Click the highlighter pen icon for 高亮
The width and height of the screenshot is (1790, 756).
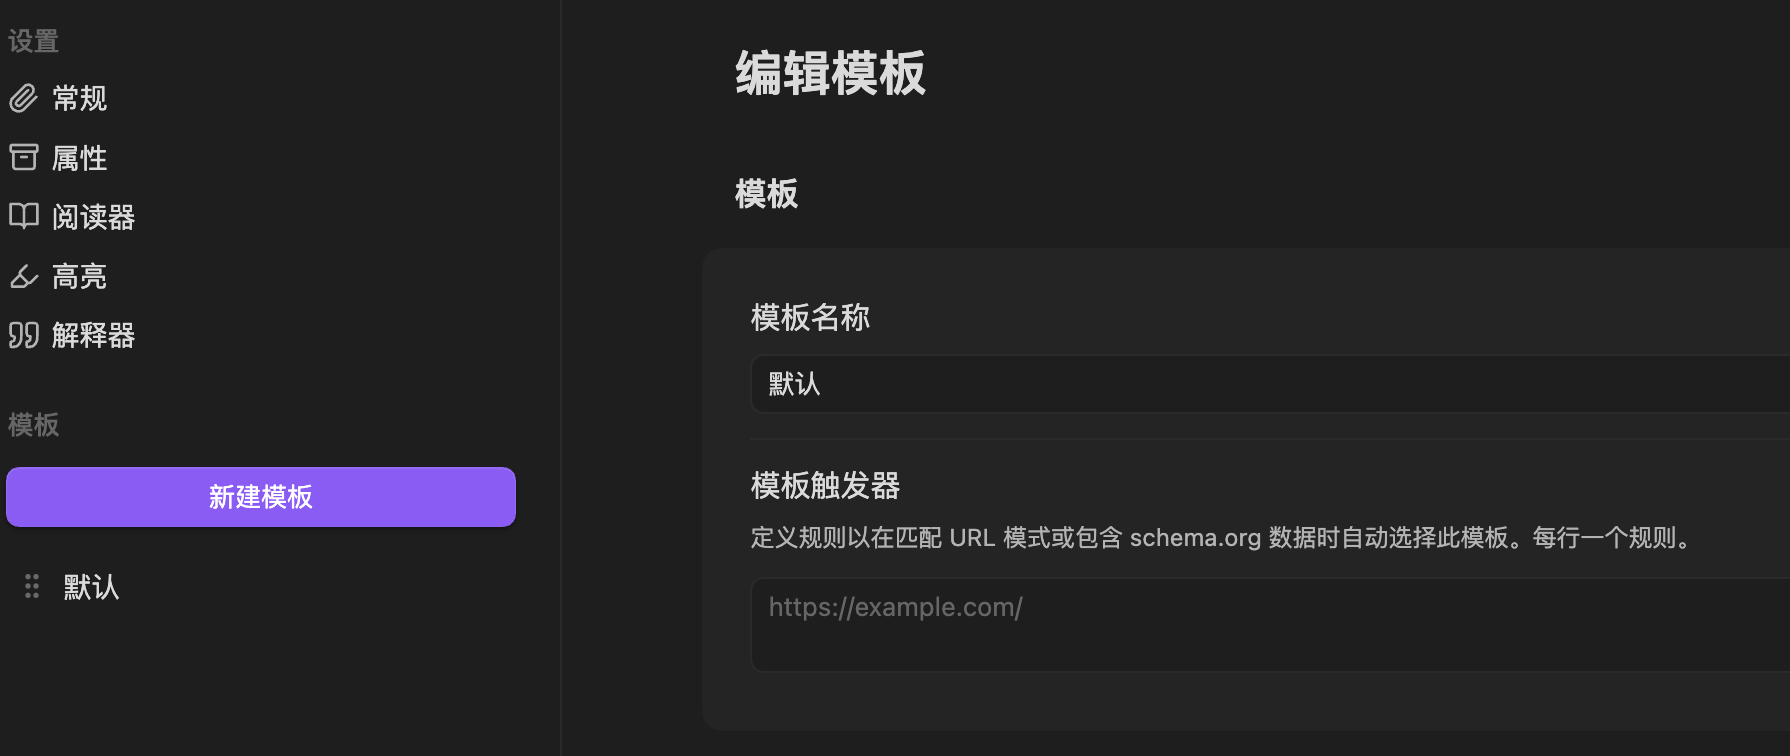click(x=23, y=276)
